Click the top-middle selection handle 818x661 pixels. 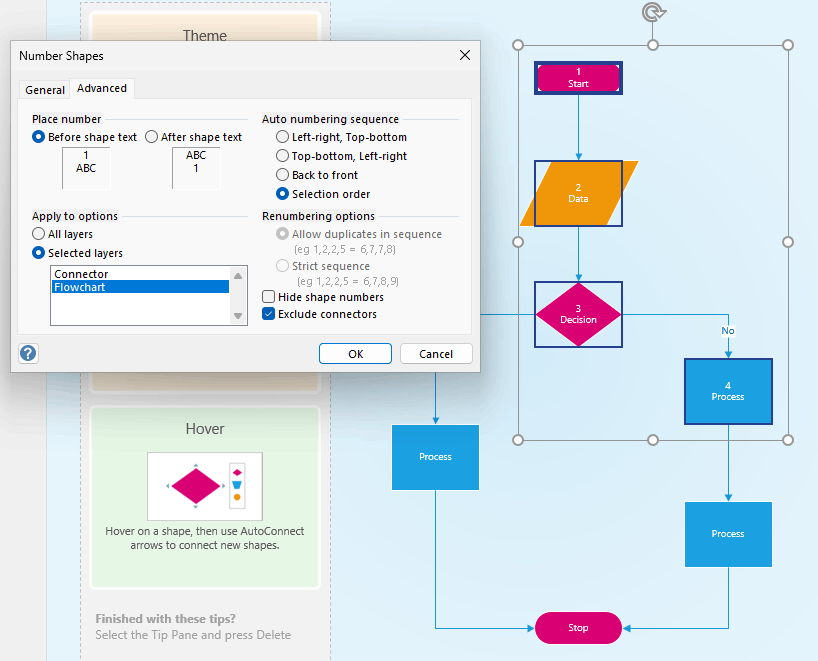653,45
